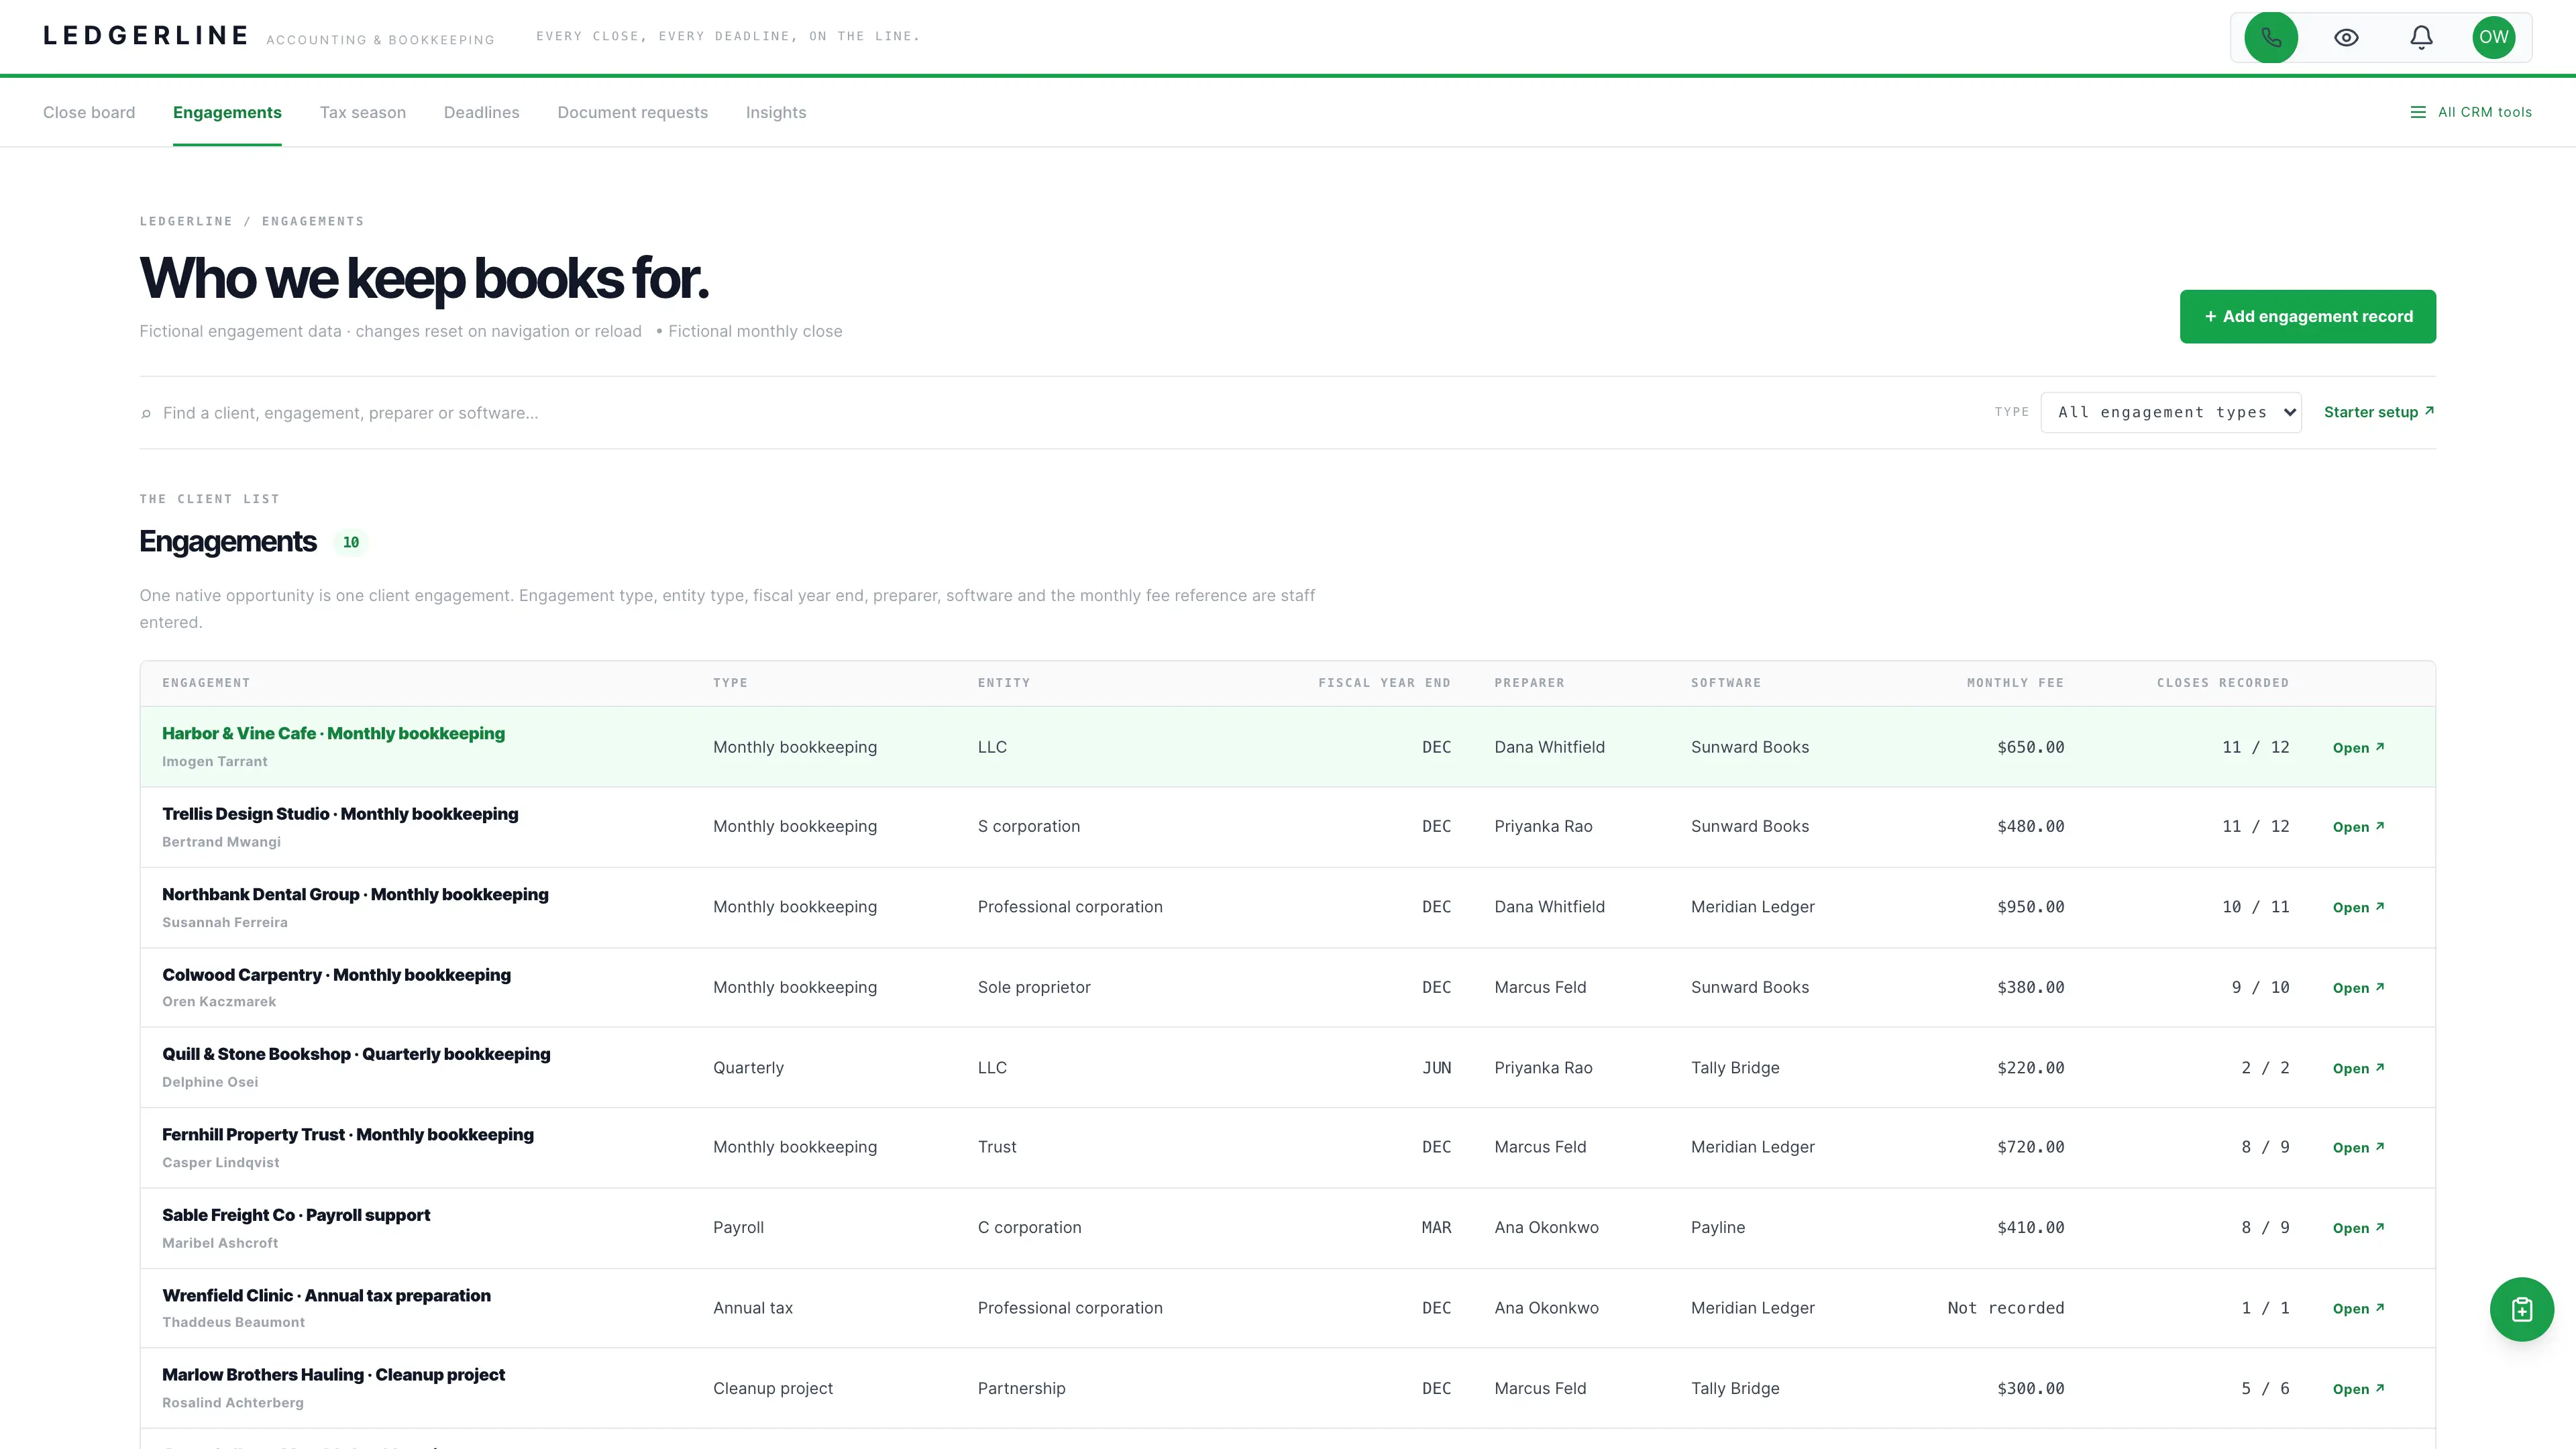Screen dimensions: 2576x1449
Task: Click Open for Marlow Brothers Hauling
Action: pos(2358,1390)
